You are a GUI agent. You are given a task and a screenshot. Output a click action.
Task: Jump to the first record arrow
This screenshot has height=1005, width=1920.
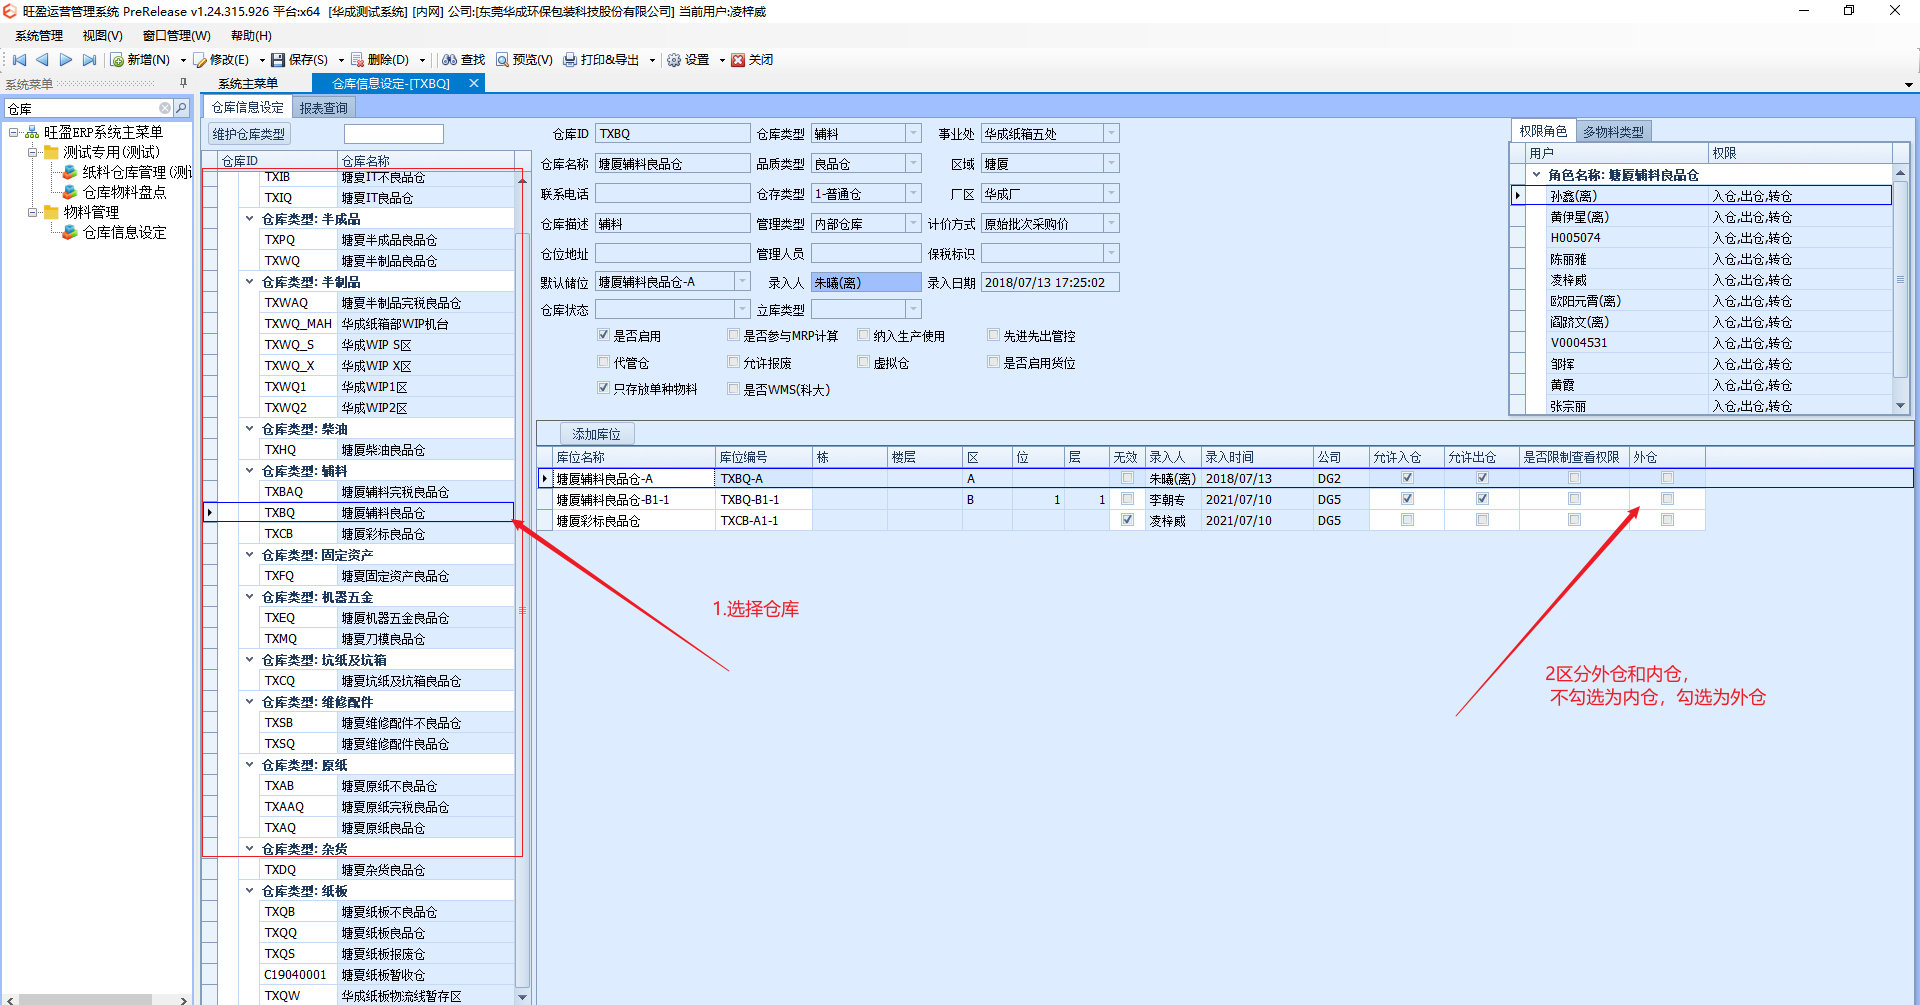pos(19,60)
